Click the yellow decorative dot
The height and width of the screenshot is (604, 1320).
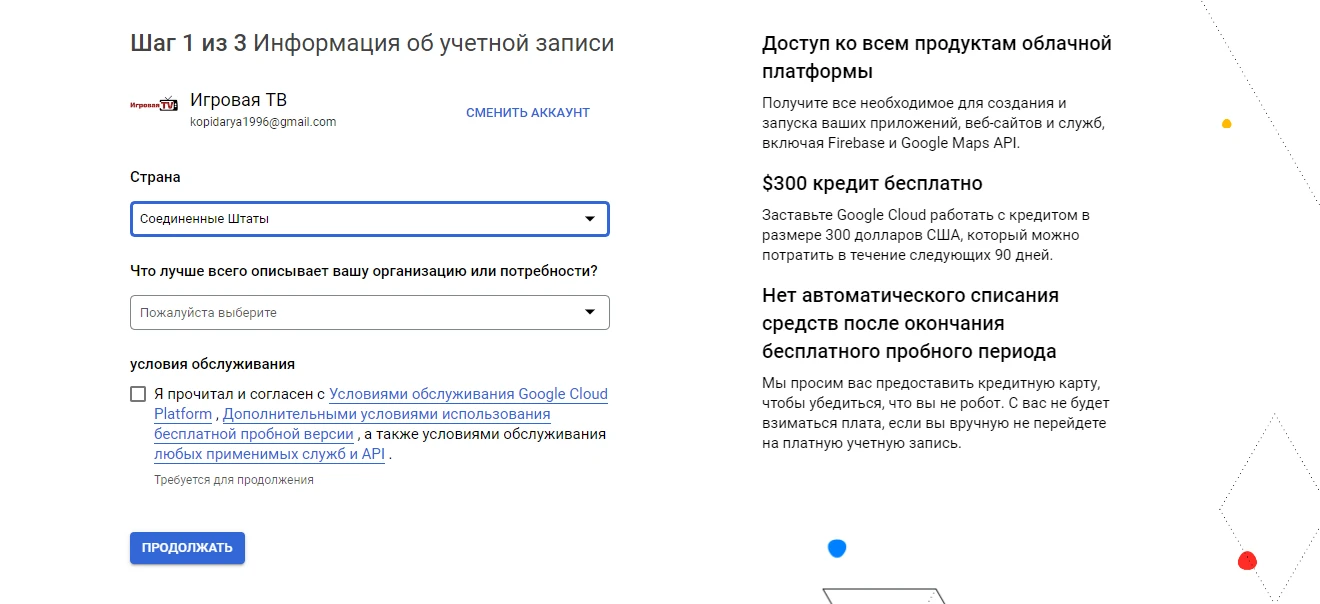[1227, 124]
